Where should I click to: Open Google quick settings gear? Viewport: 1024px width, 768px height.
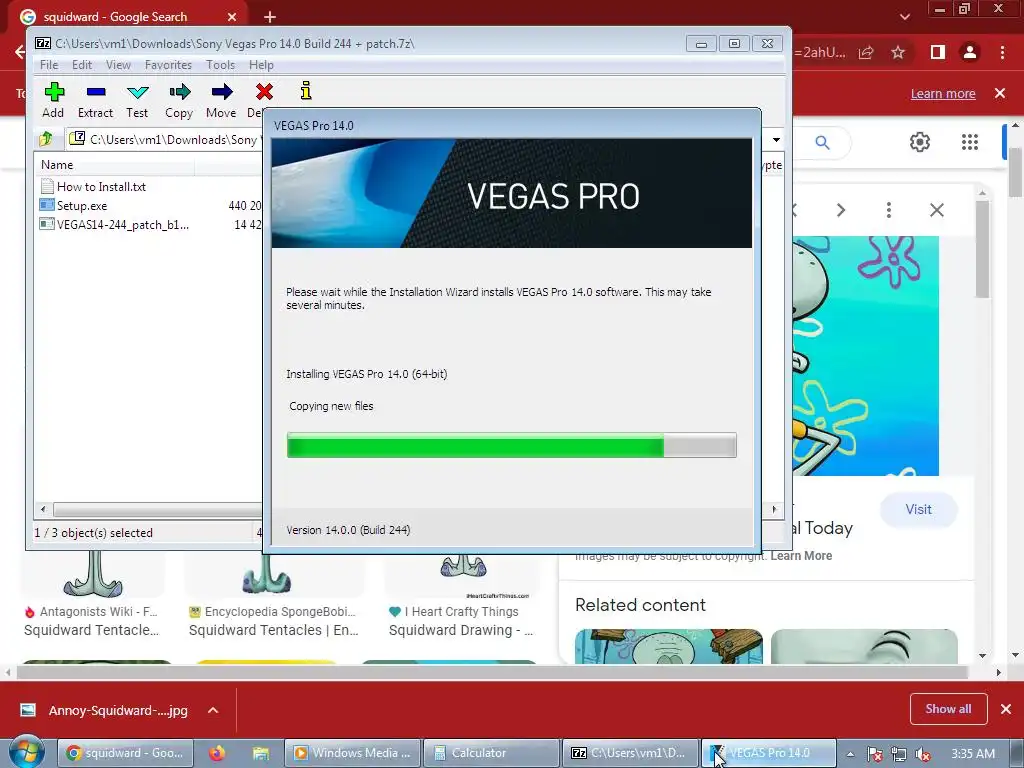click(920, 142)
